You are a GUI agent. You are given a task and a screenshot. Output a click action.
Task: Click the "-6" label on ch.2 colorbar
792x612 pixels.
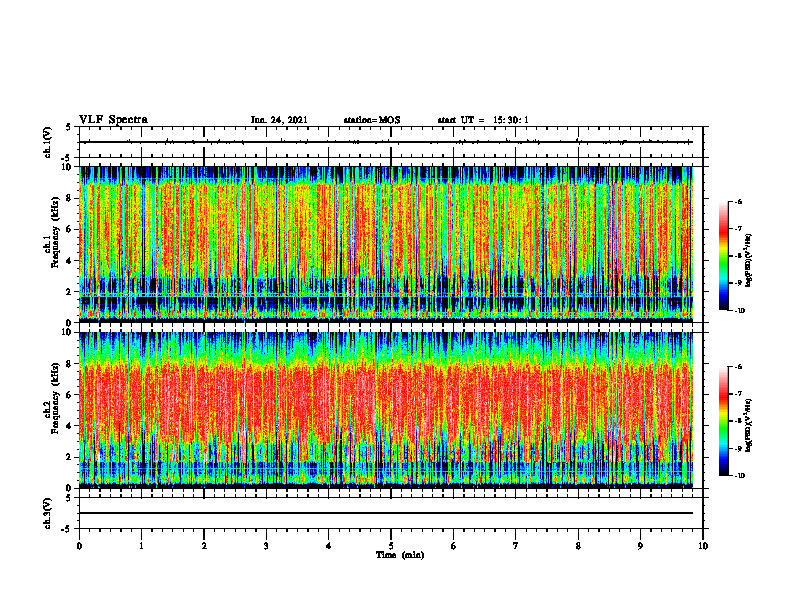pos(739,367)
